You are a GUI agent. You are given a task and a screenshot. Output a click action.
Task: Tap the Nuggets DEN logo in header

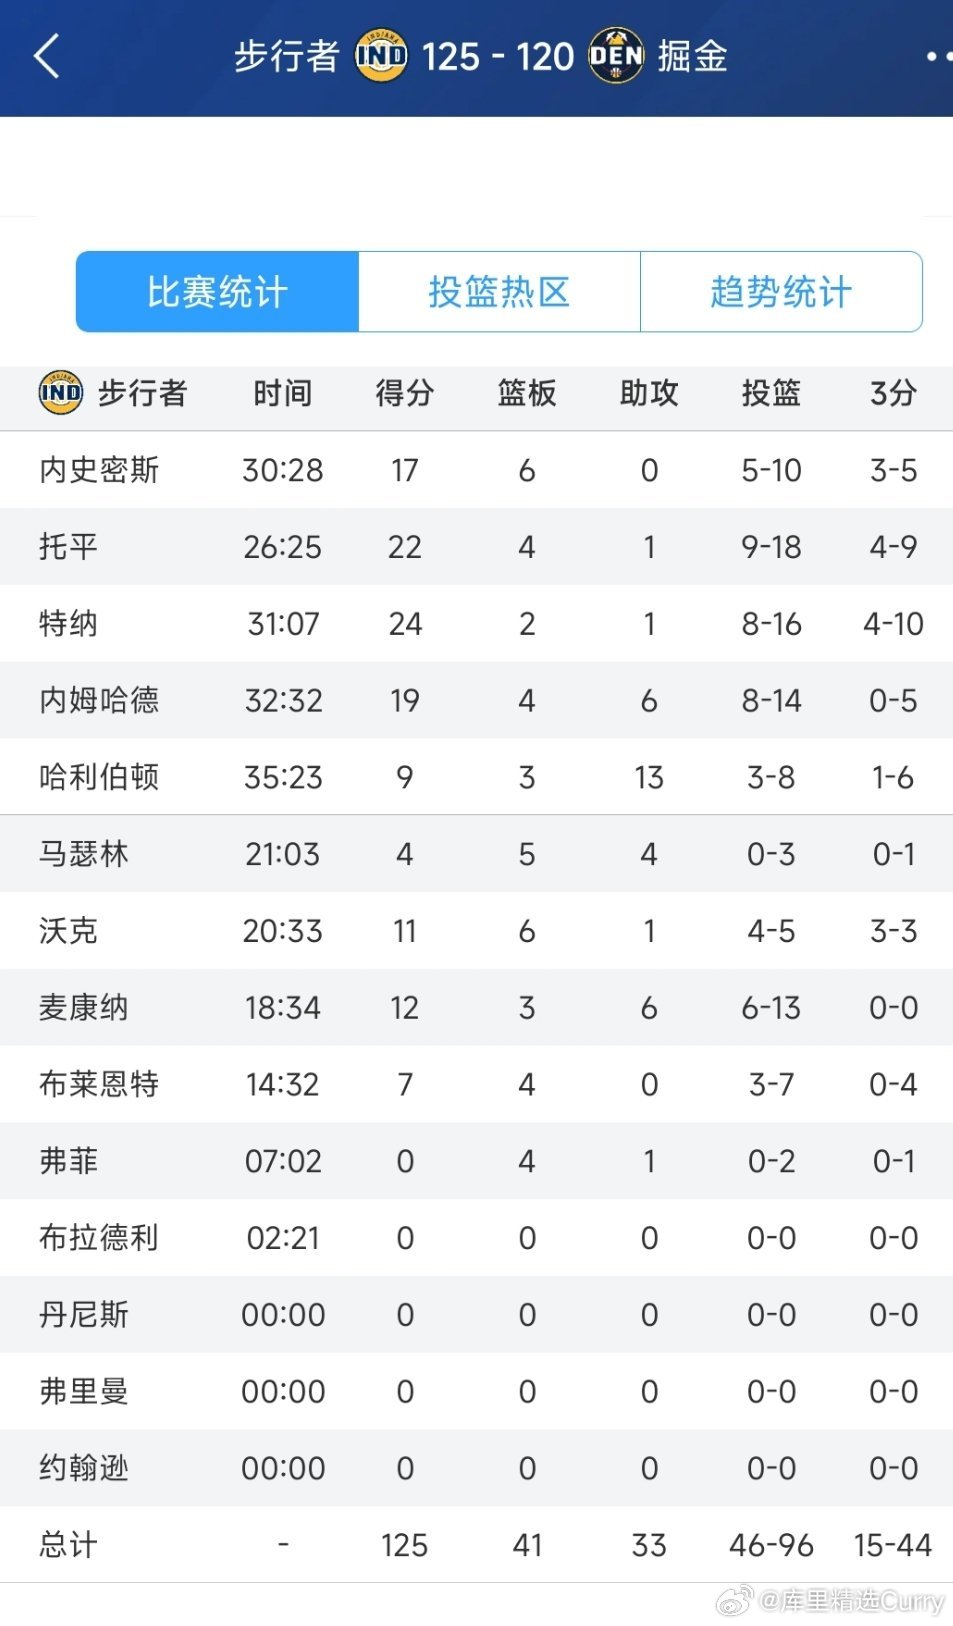pyautogui.click(x=616, y=56)
